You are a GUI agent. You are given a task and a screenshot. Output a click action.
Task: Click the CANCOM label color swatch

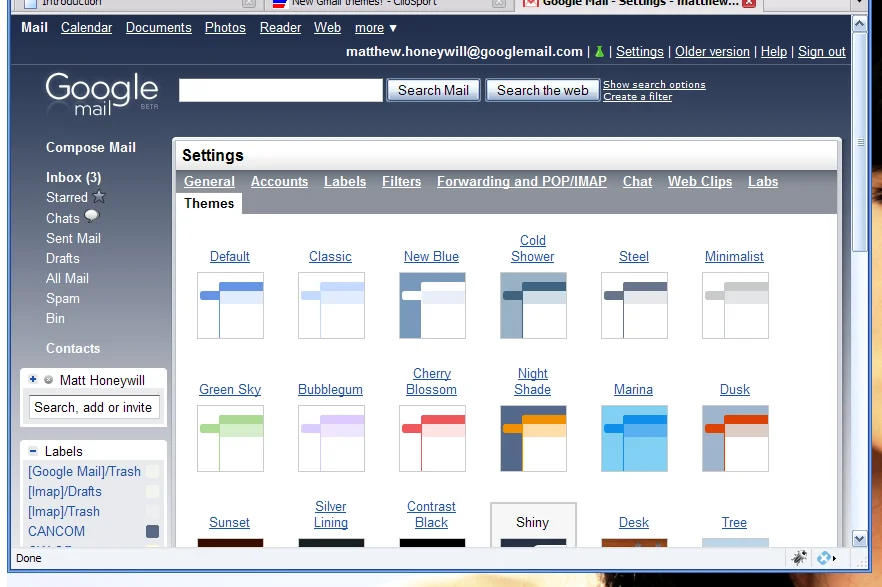(x=152, y=531)
